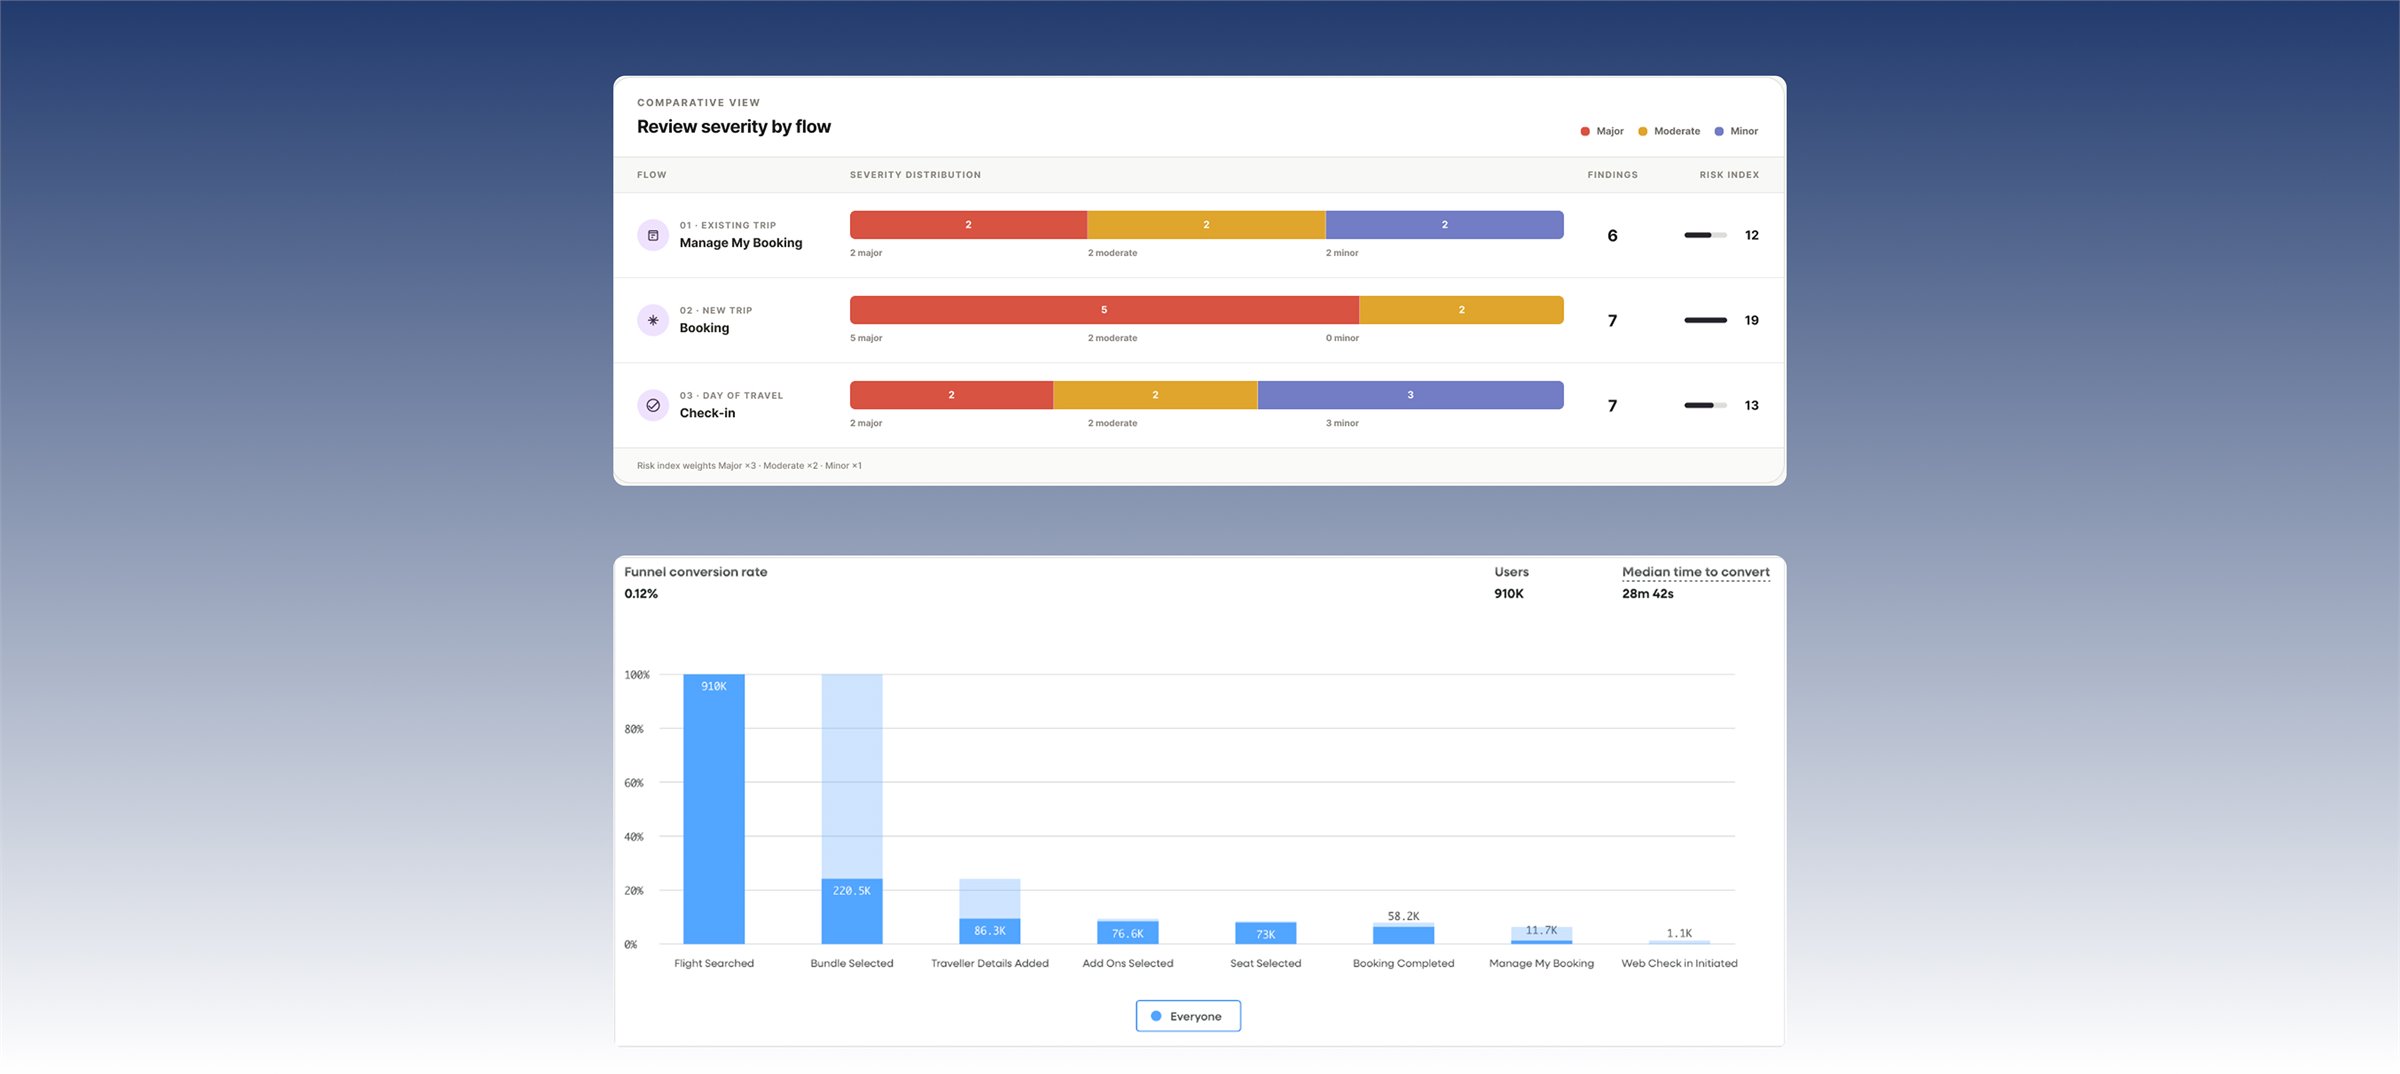Viewport: 2400px width, 1074px height.
Task: Select the red 5 major segment of Booking
Action: [x=1104, y=310]
